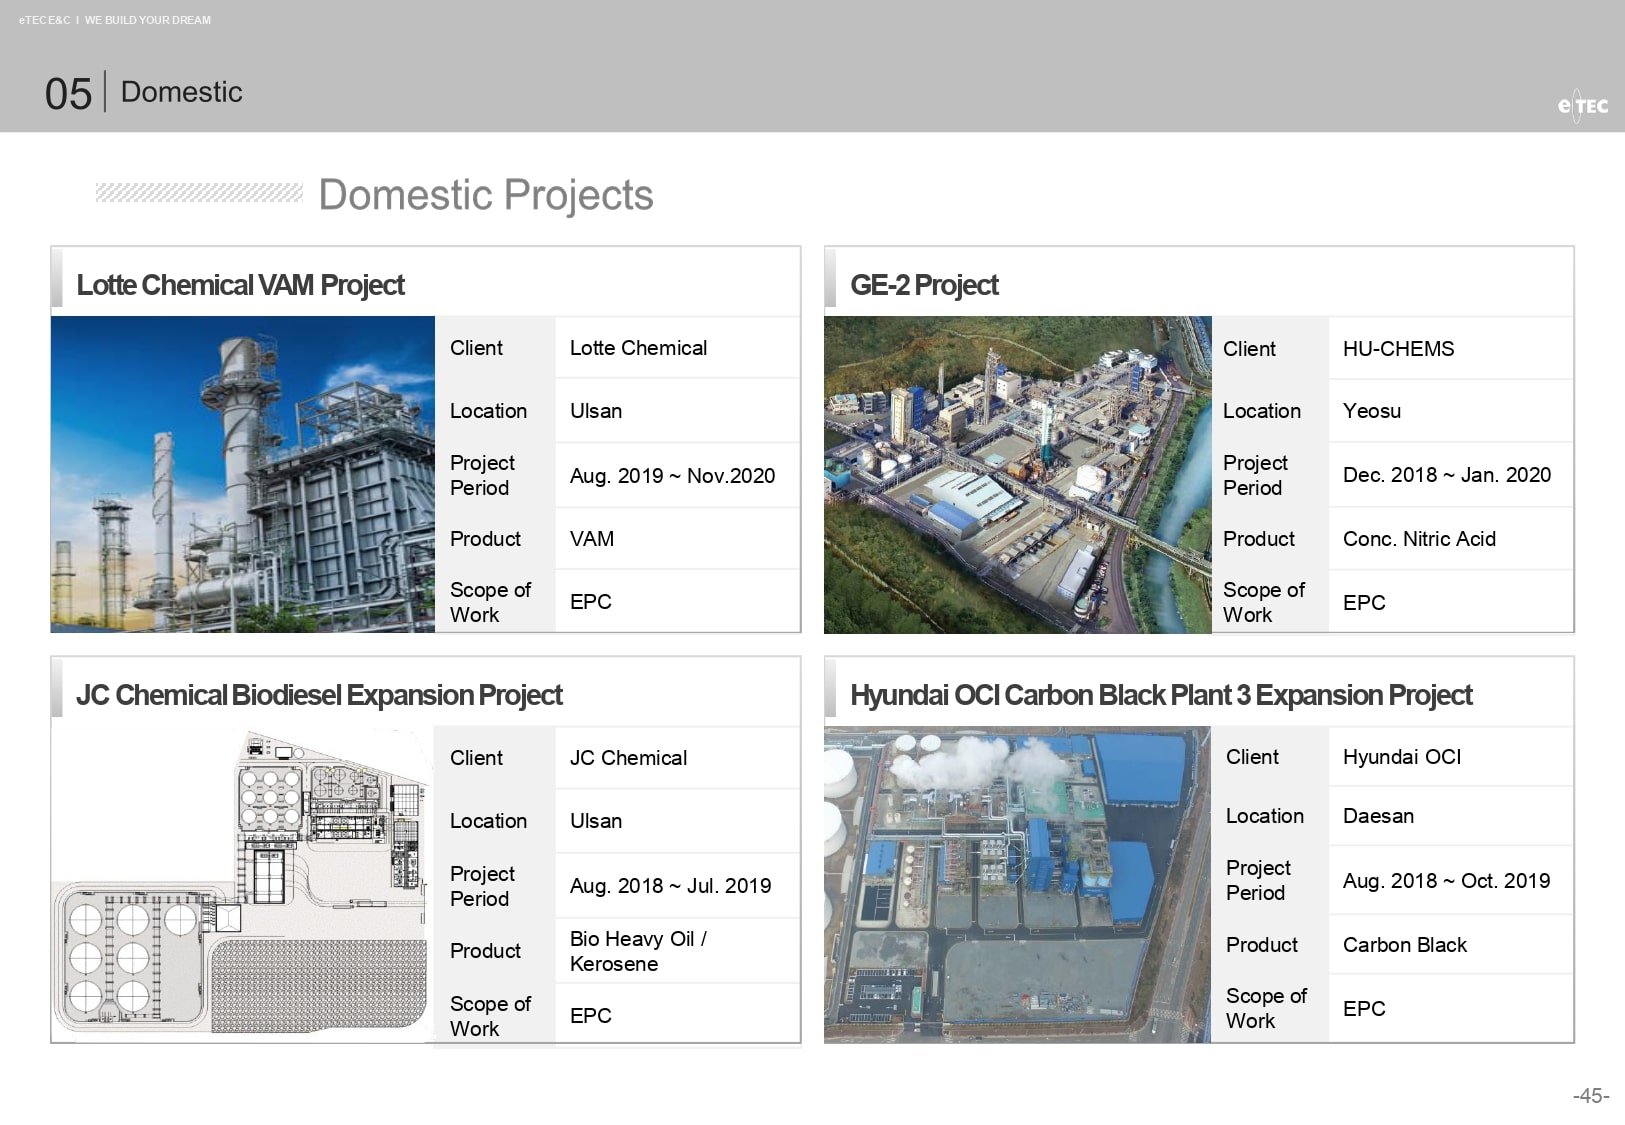
Task: Click the eTEC logo in the header
Action: click(x=1583, y=105)
